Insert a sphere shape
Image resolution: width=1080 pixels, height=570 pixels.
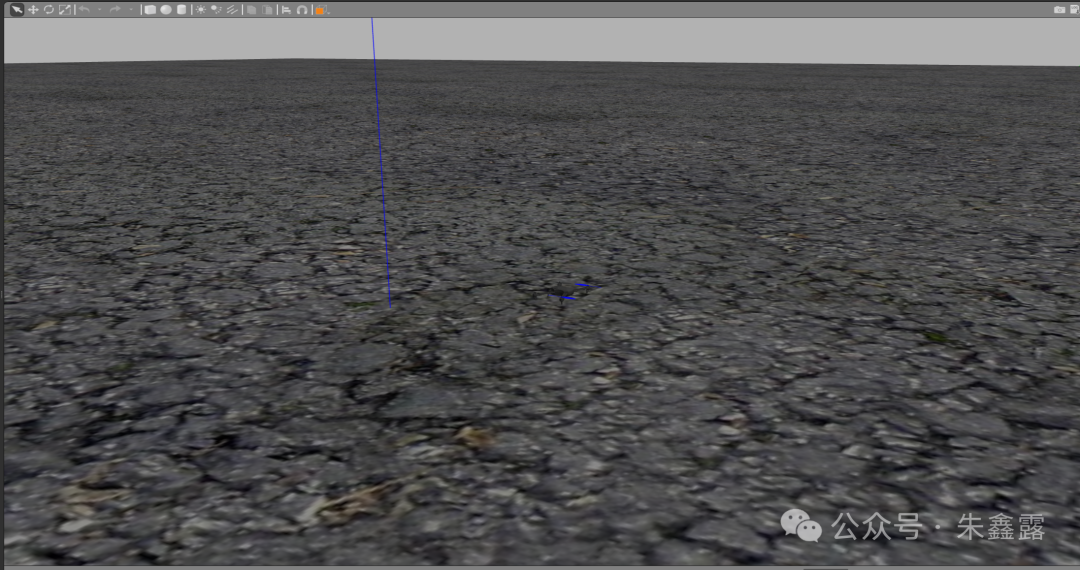coord(166,10)
